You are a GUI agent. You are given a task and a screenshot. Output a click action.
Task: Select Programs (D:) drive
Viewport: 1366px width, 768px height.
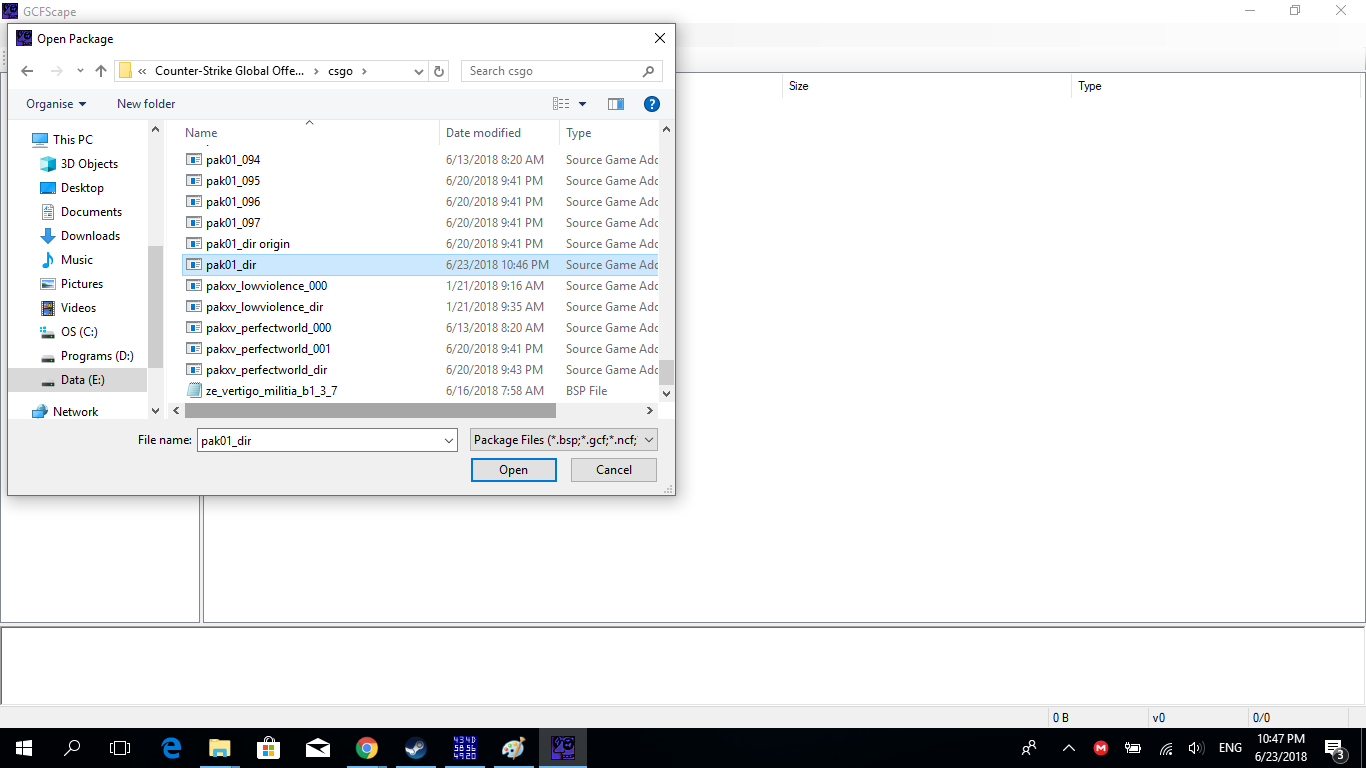coord(97,356)
